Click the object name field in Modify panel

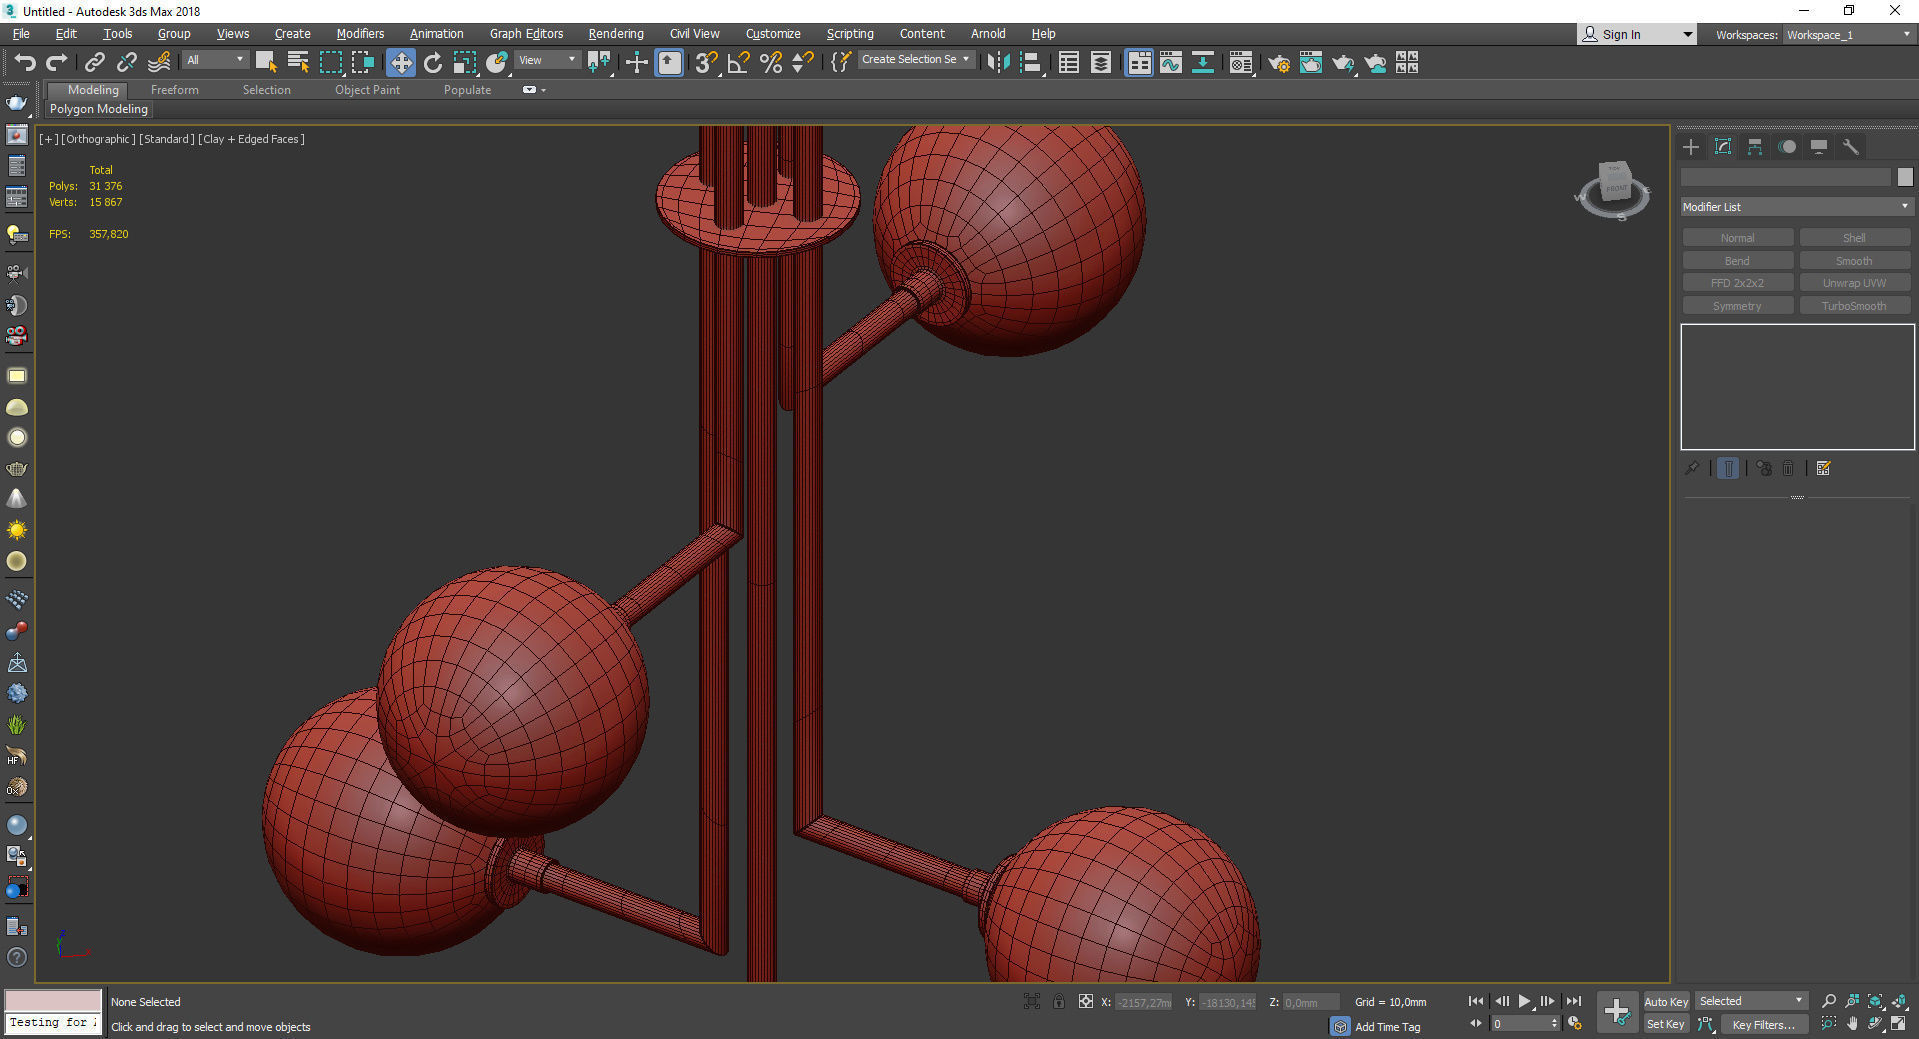[x=1786, y=177]
